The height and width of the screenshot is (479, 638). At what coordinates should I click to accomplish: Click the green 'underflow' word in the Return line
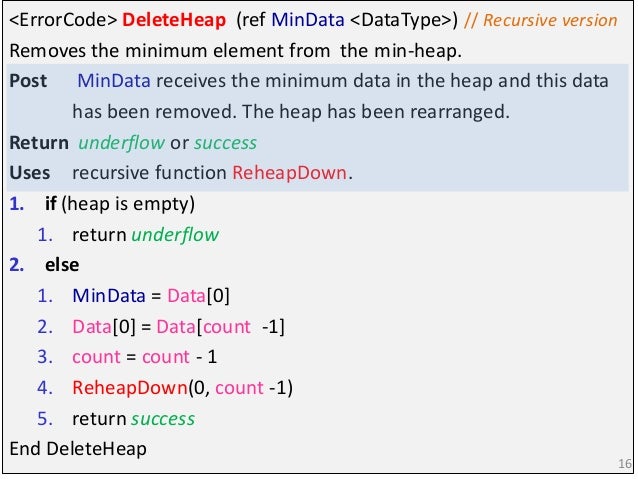(x=113, y=142)
